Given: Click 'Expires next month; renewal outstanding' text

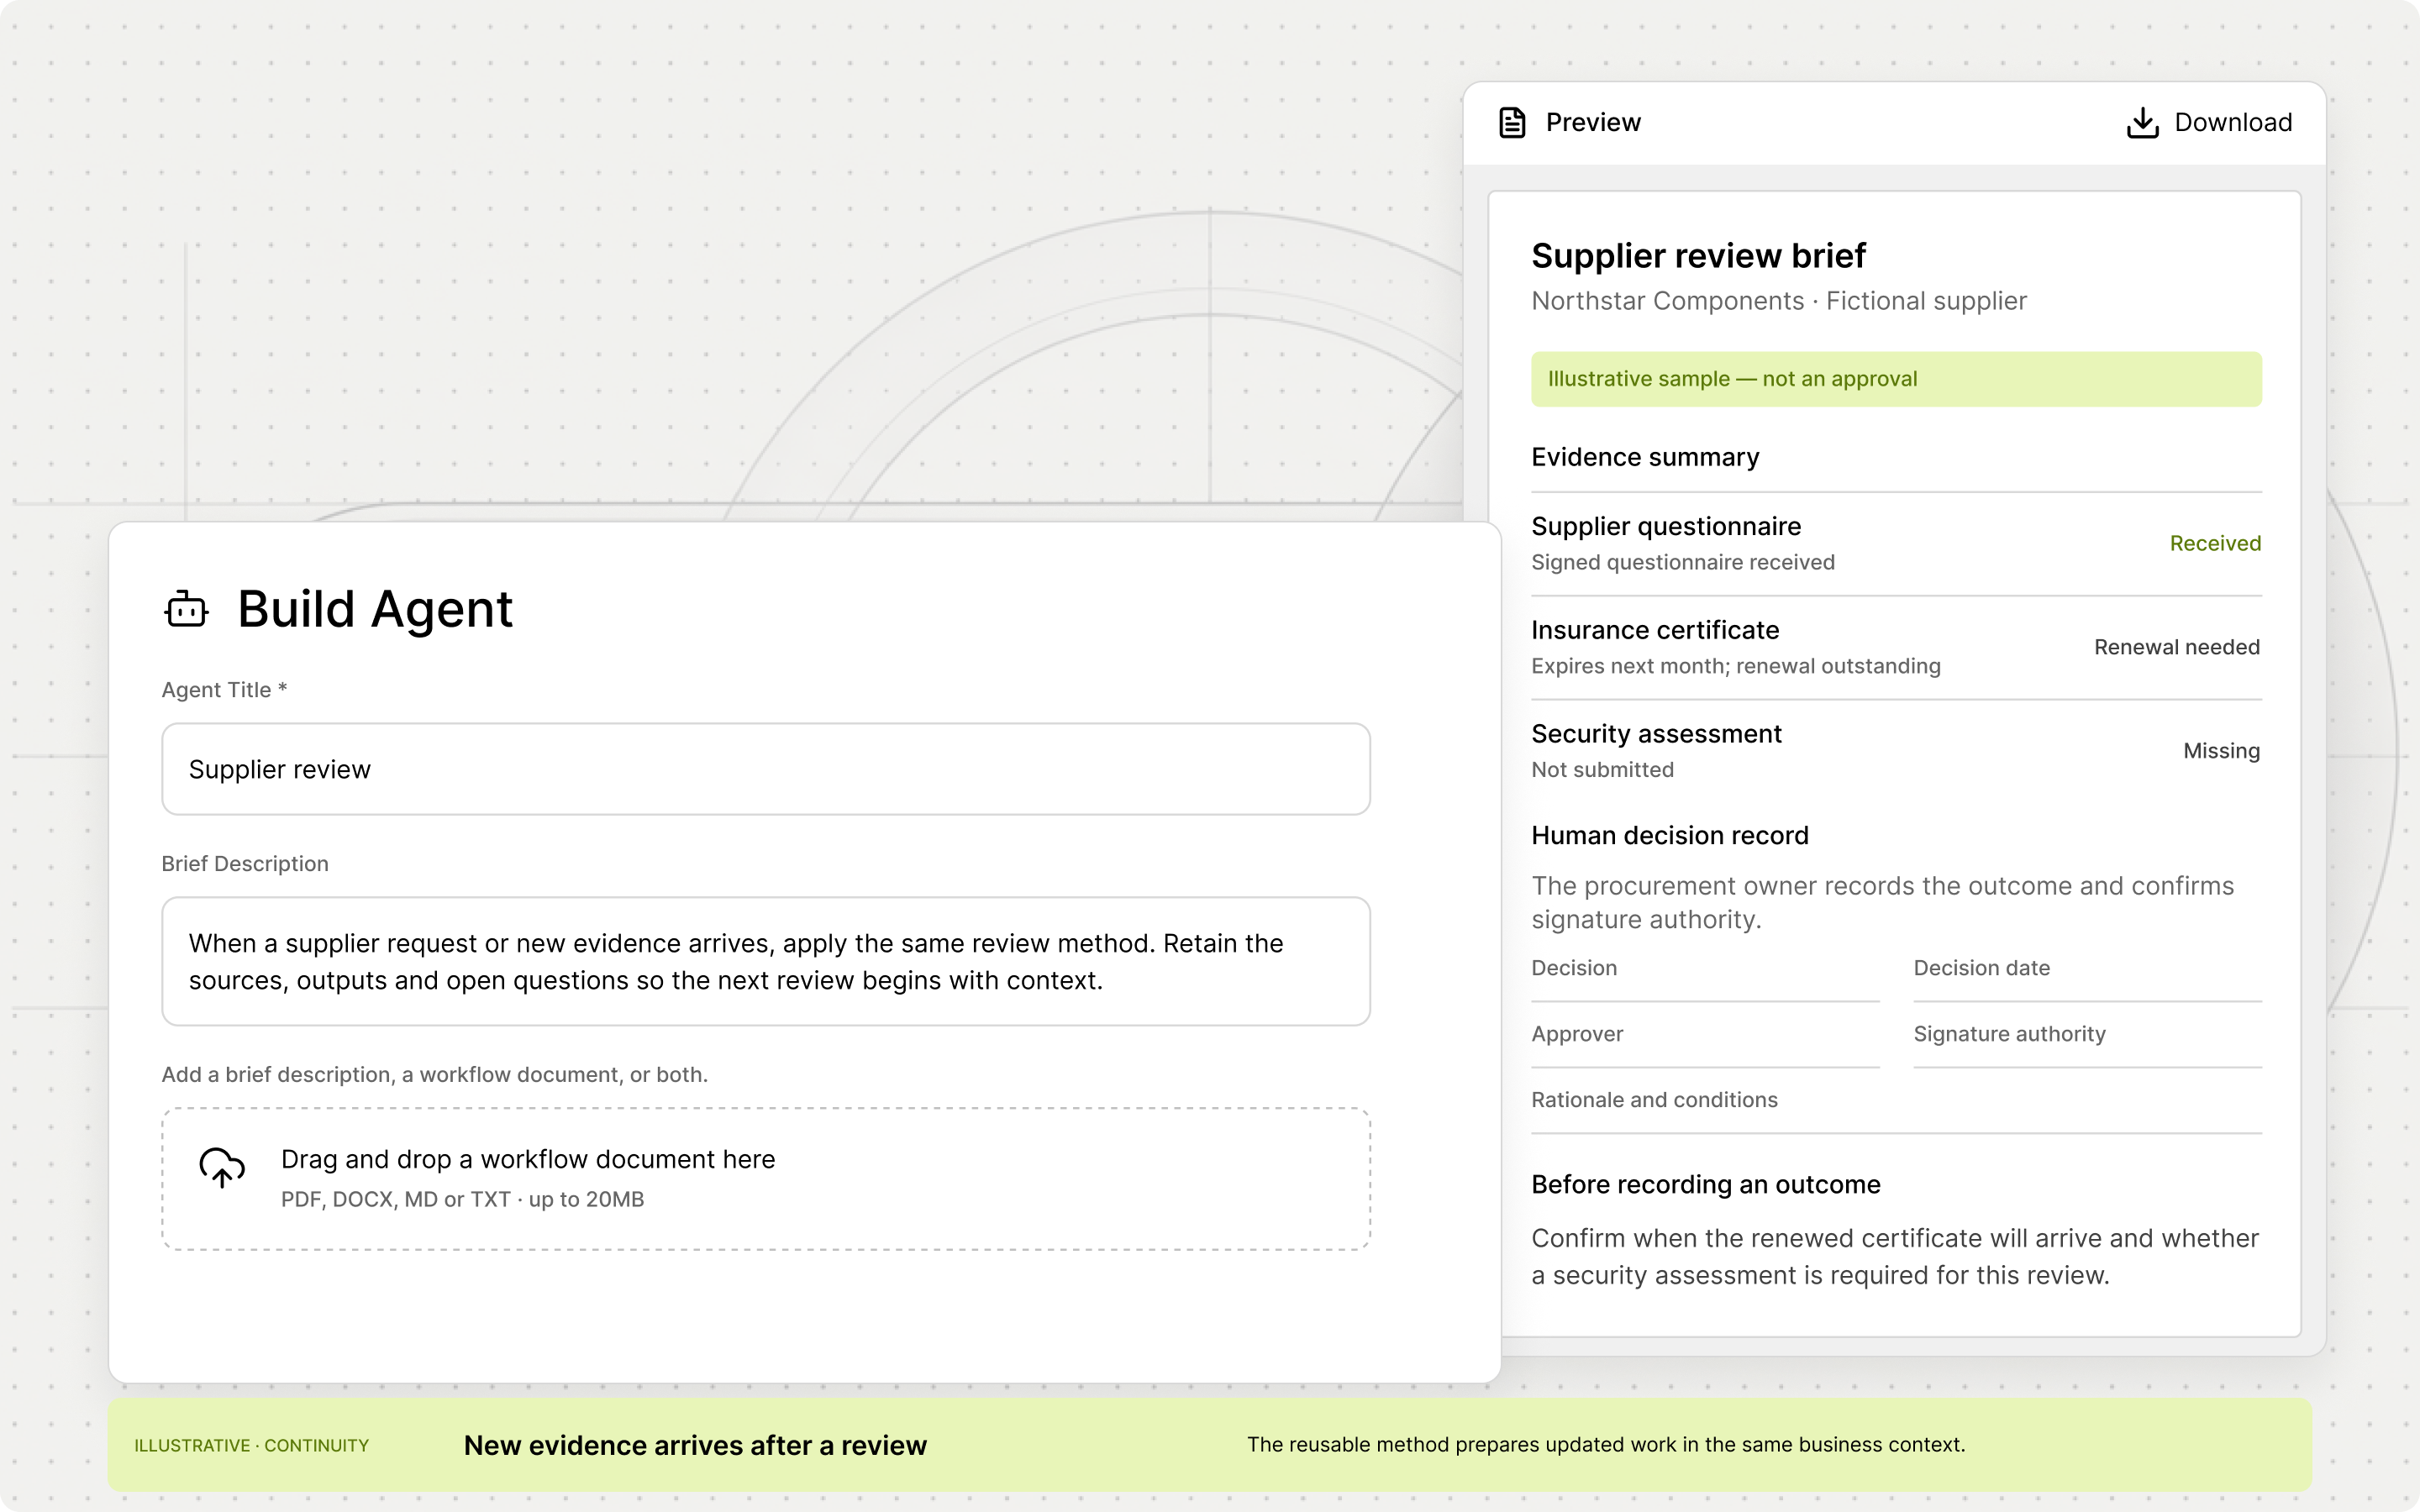Looking at the screenshot, I should (1736, 666).
